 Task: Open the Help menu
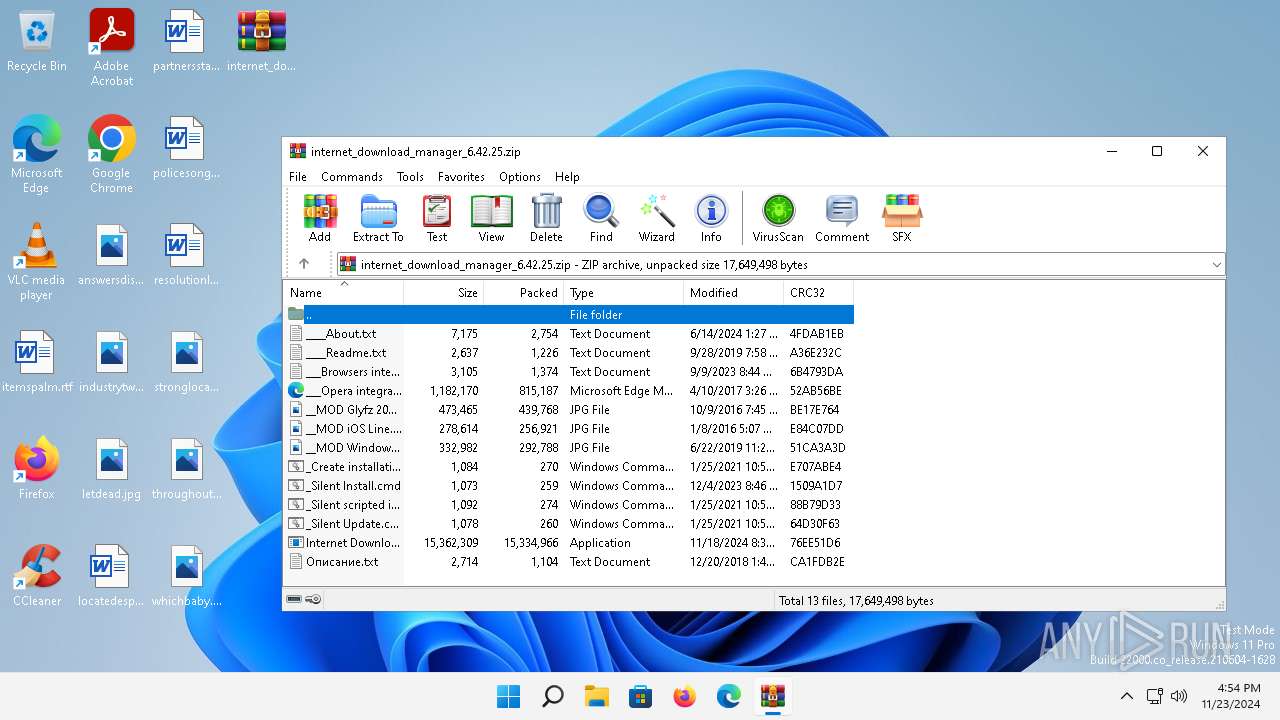567,176
